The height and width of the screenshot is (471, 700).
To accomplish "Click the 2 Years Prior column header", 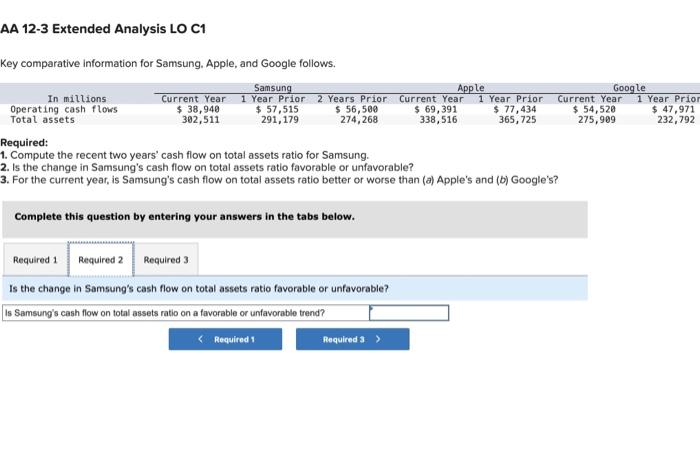I will tap(352, 99).
